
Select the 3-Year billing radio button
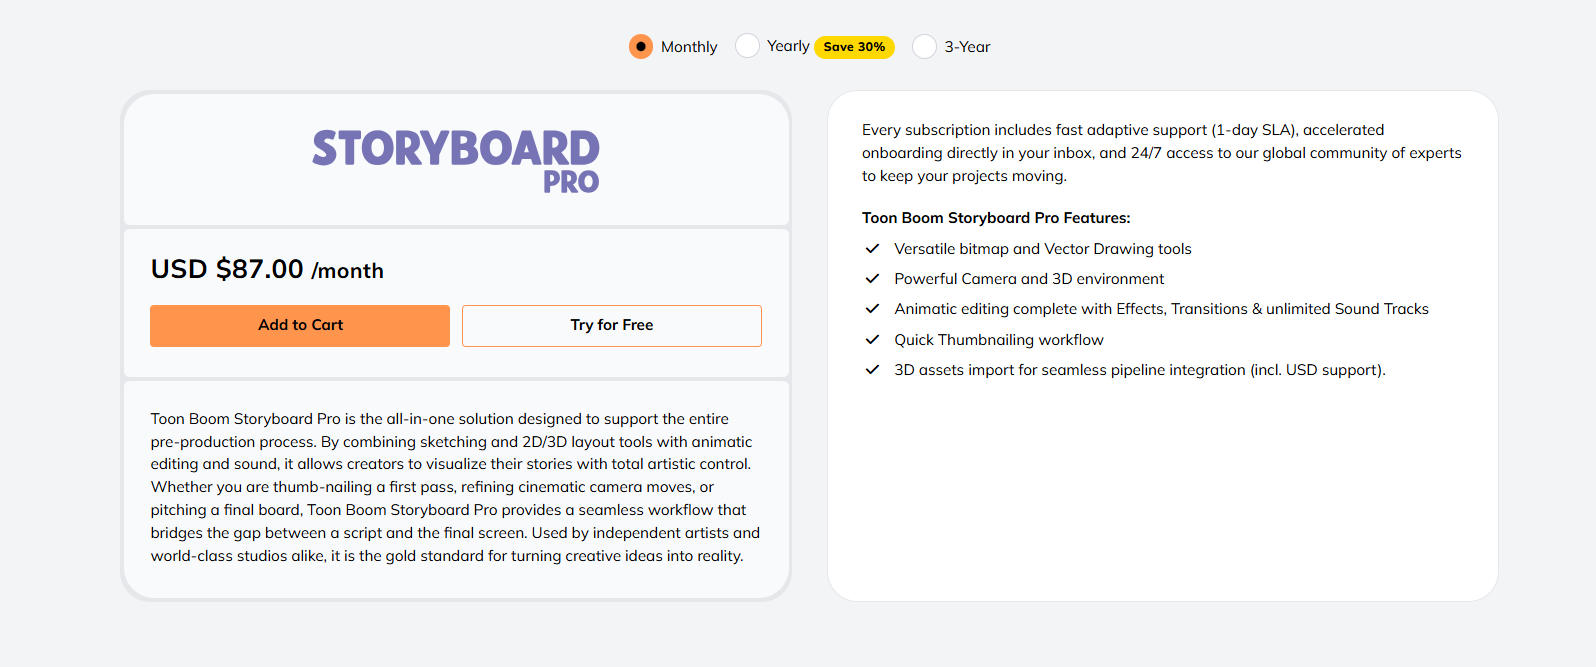pyautogui.click(x=925, y=47)
